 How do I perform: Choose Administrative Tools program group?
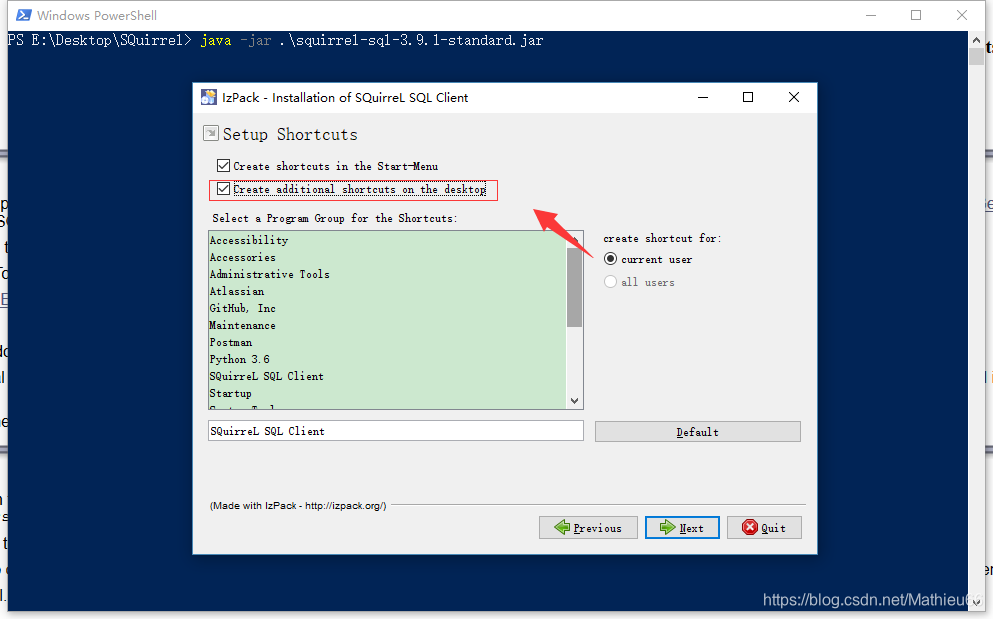(387, 274)
